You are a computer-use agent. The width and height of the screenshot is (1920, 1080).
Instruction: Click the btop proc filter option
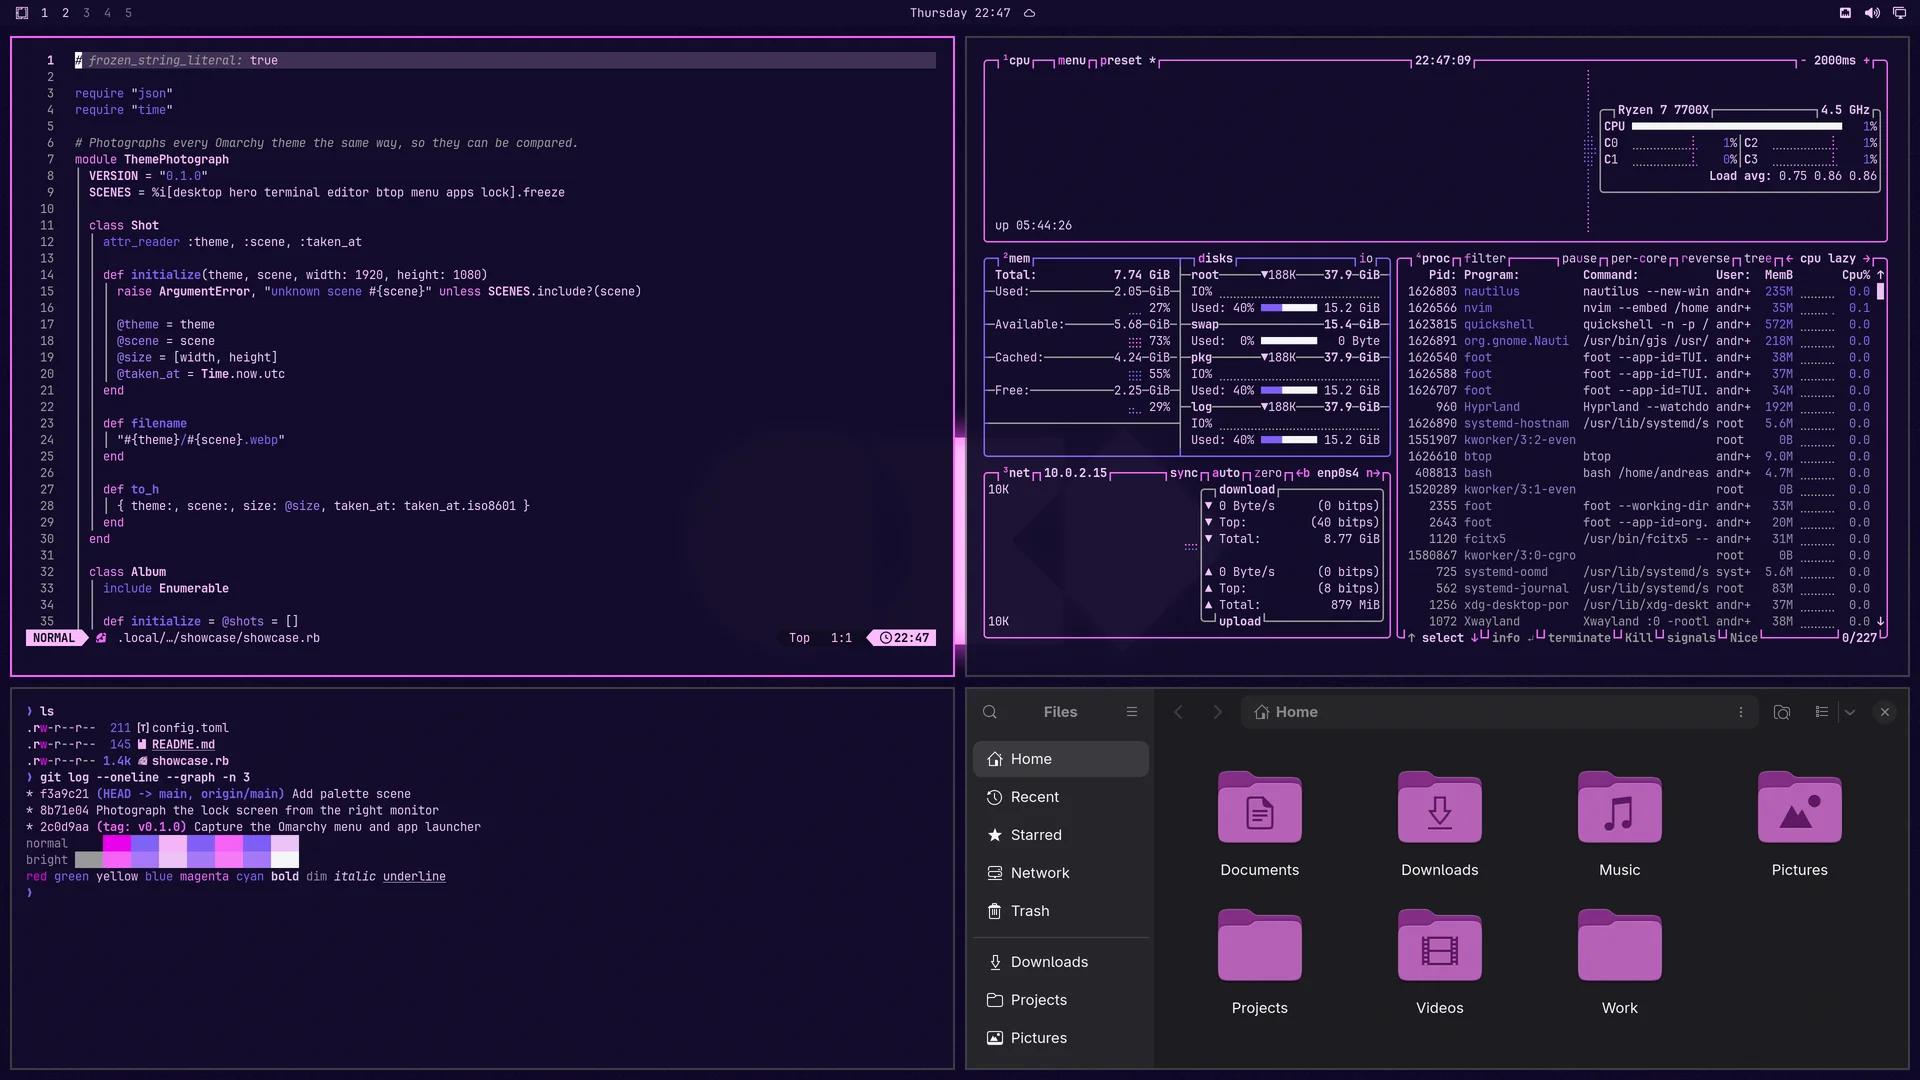1485,259
